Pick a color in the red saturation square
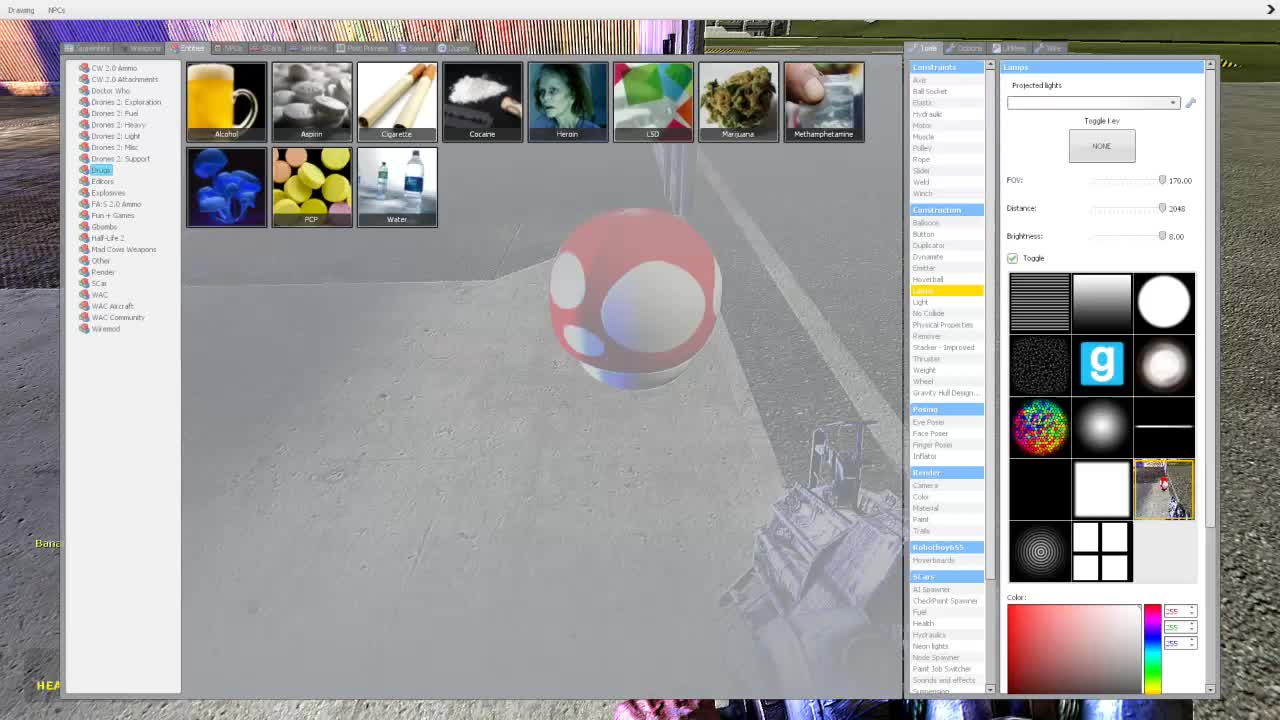This screenshot has height=720, width=1280. coord(1074,648)
